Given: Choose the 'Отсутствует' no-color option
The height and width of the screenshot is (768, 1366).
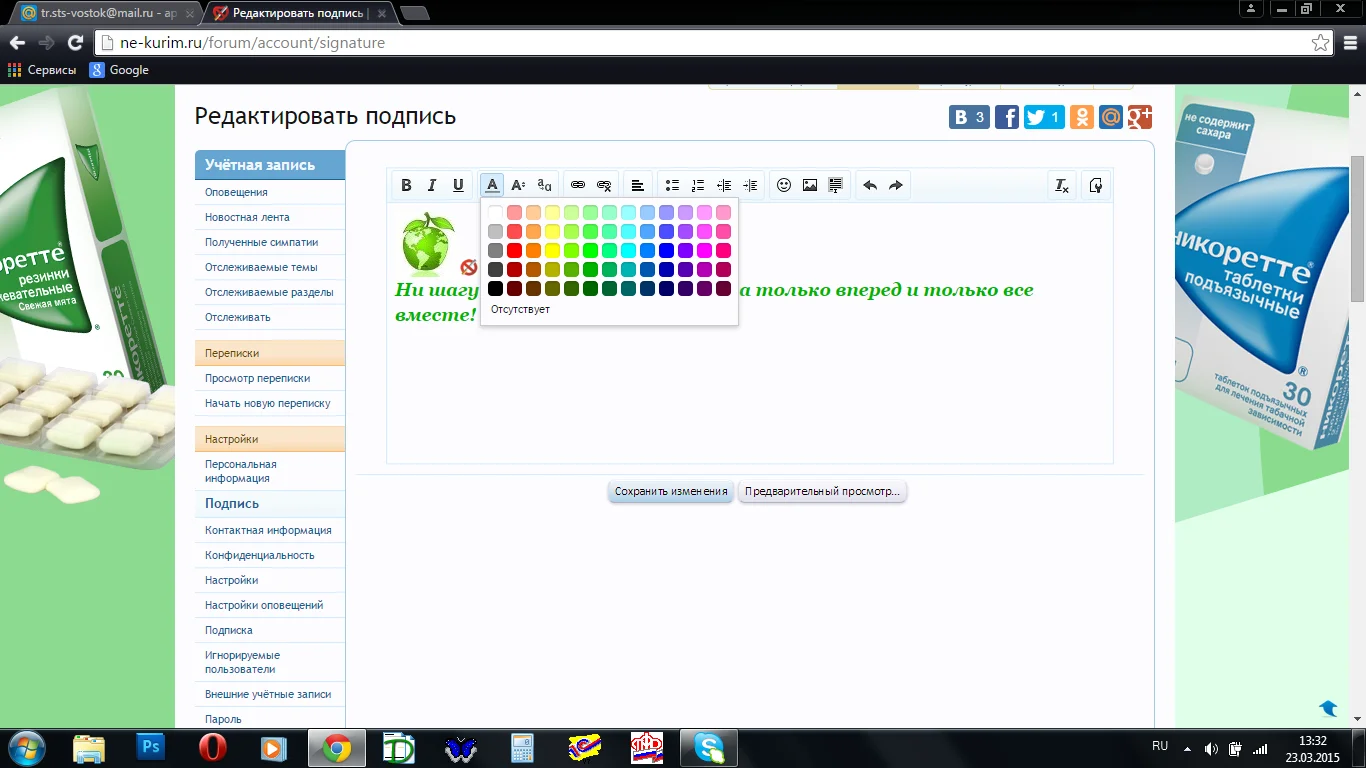Looking at the screenshot, I should 520,309.
